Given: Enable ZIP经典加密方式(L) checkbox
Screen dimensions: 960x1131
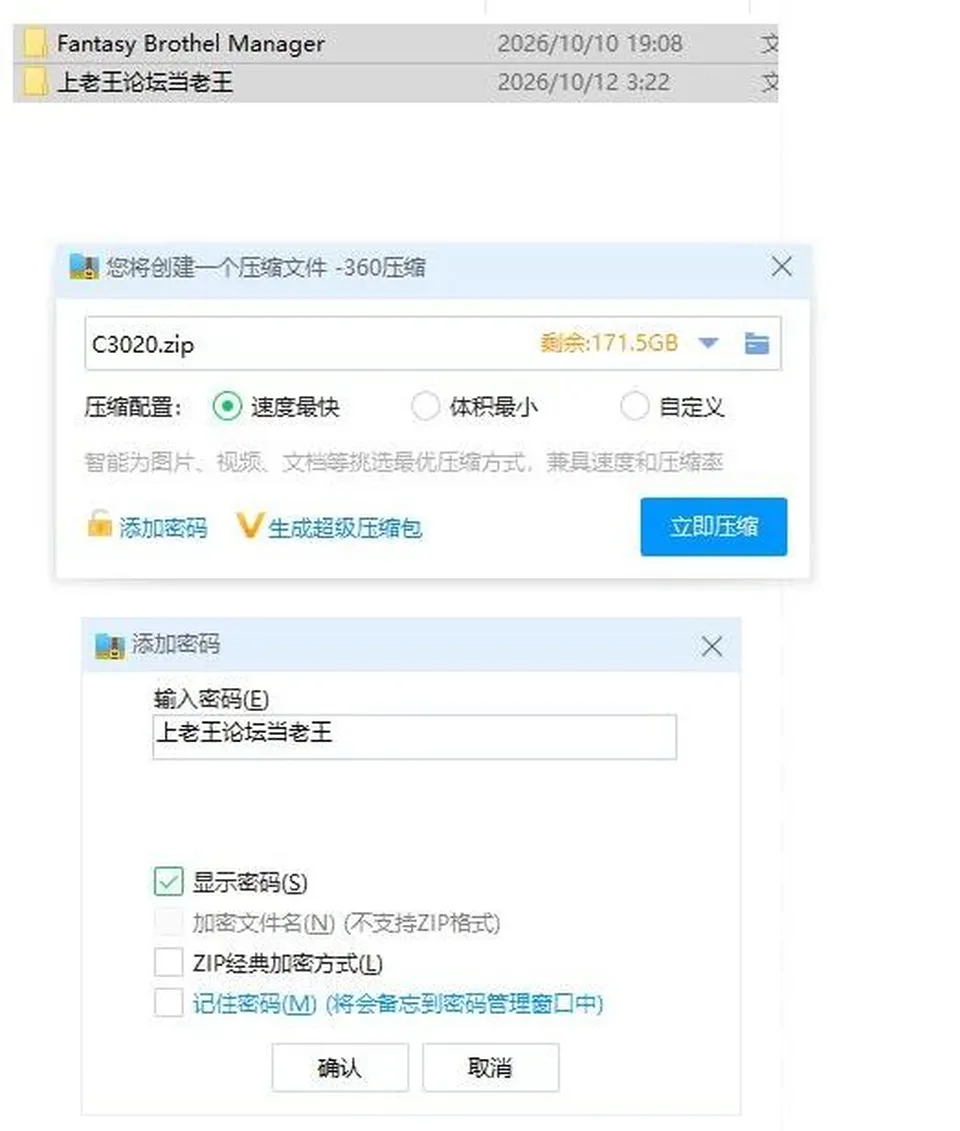Looking at the screenshot, I should [x=168, y=962].
